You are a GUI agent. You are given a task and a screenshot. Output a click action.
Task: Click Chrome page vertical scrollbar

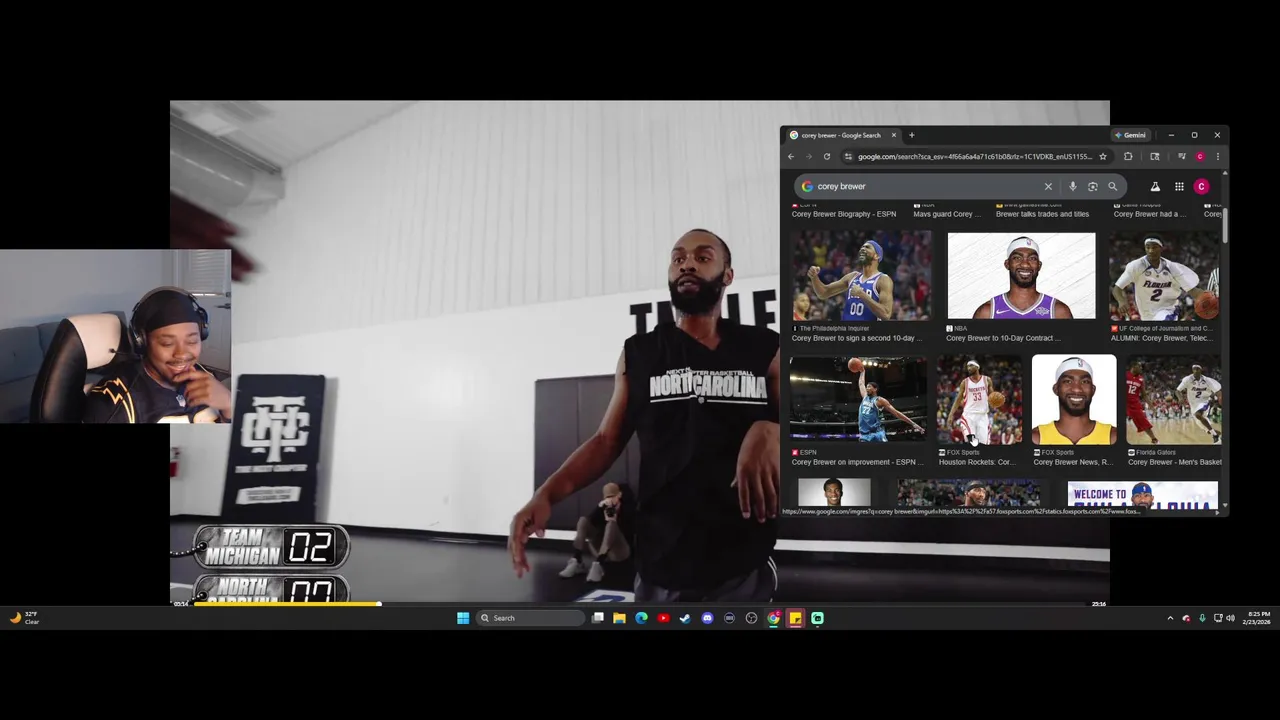(x=1224, y=224)
